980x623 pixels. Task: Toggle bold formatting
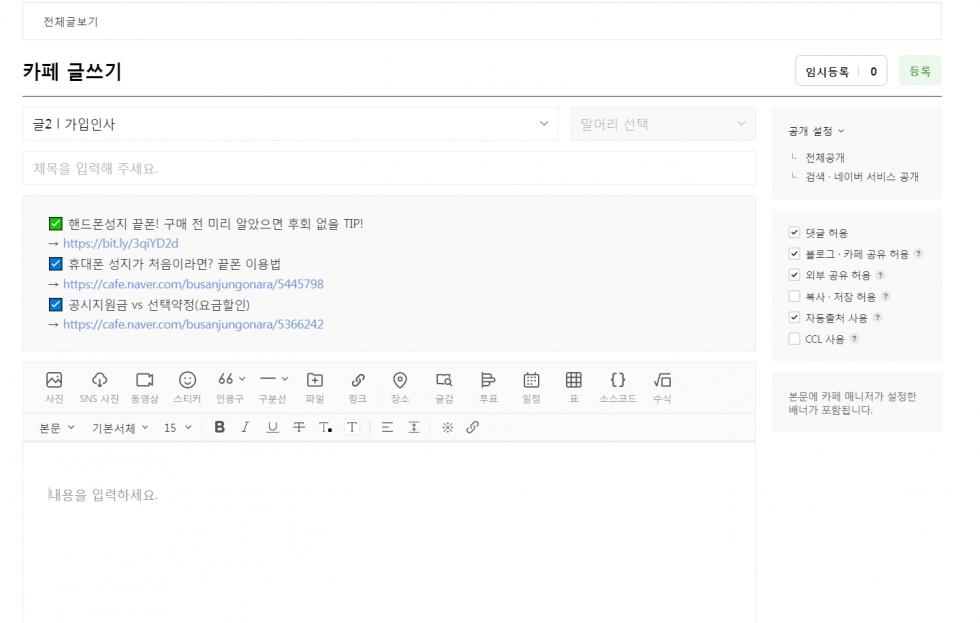pos(219,427)
